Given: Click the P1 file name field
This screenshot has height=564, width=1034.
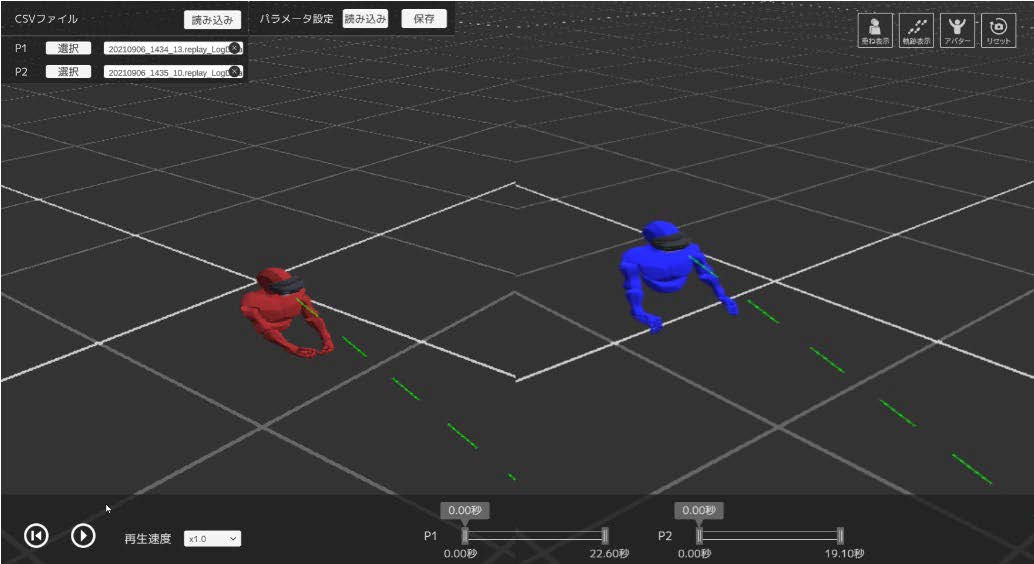Looking at the screenshot, I should tap(165, 48).
